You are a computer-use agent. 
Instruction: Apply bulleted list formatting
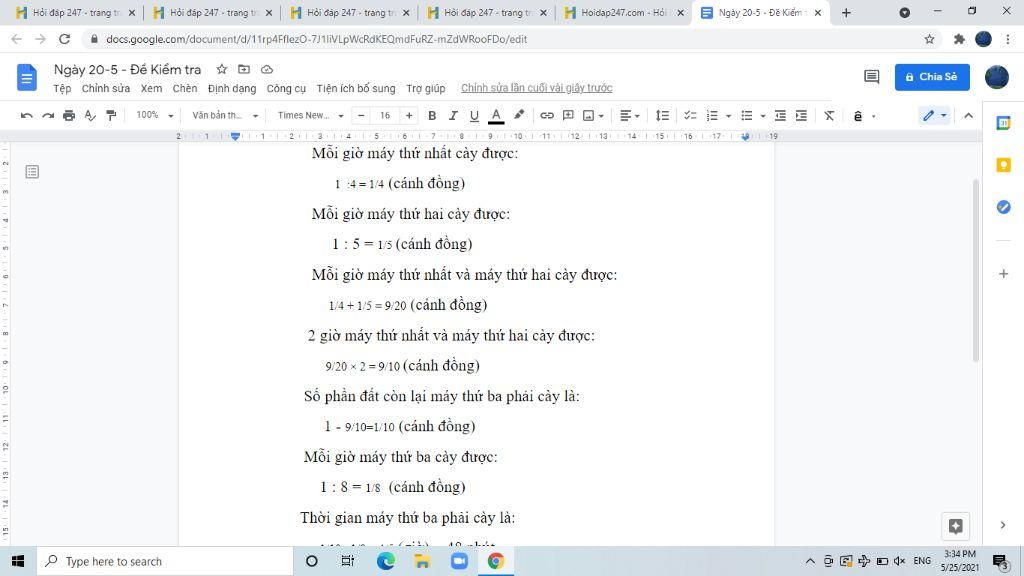click(746, 116)
